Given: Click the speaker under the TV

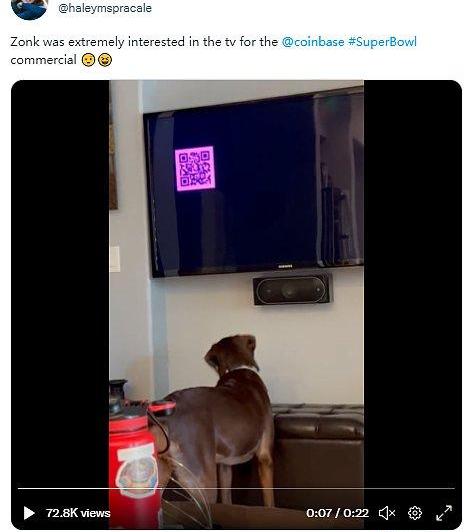Looking at the screenshot, I should (x=293, y=290).
